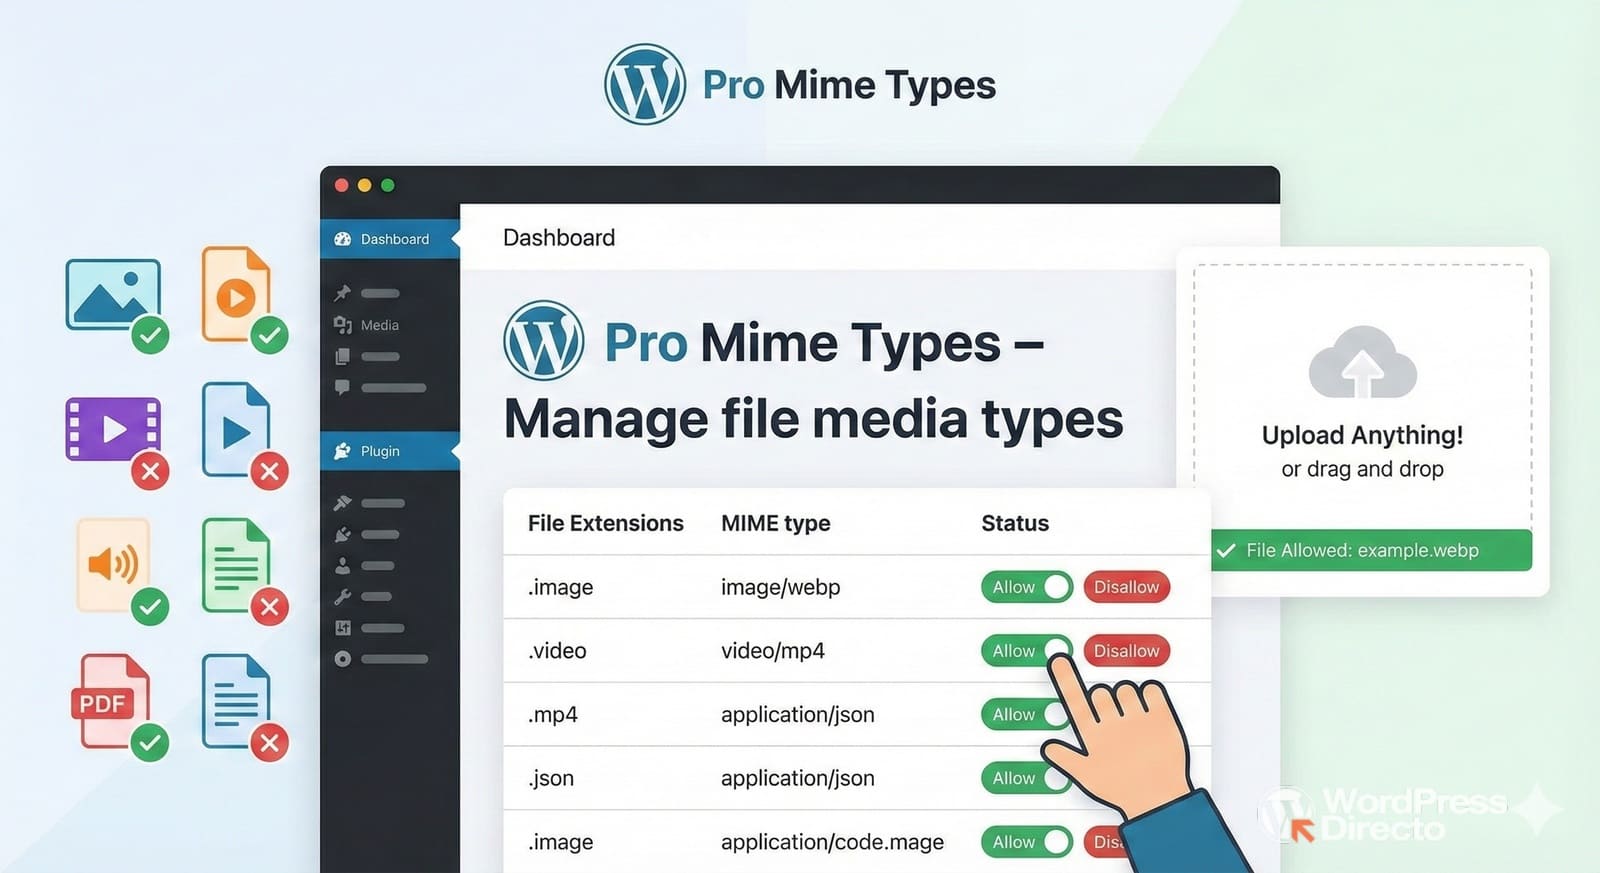This screenshot has width=1600, height=873.
Task: Select the purple video film icon
Action: click(112, 429)
